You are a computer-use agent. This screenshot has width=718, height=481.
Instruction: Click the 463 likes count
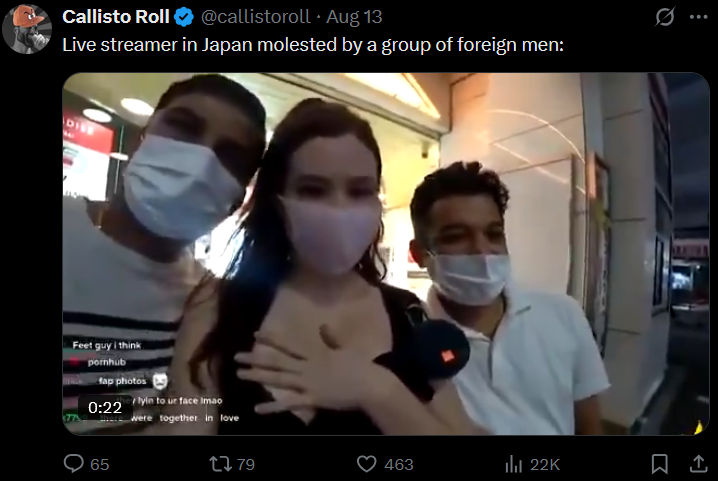click(x=399, y=465)
